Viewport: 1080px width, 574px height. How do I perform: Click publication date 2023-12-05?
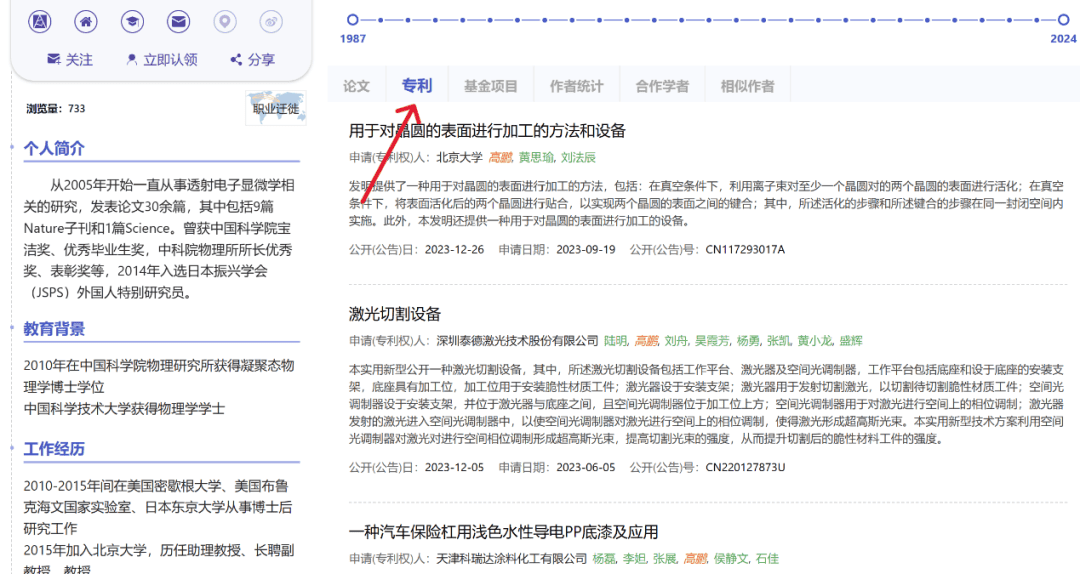(454, 467)
